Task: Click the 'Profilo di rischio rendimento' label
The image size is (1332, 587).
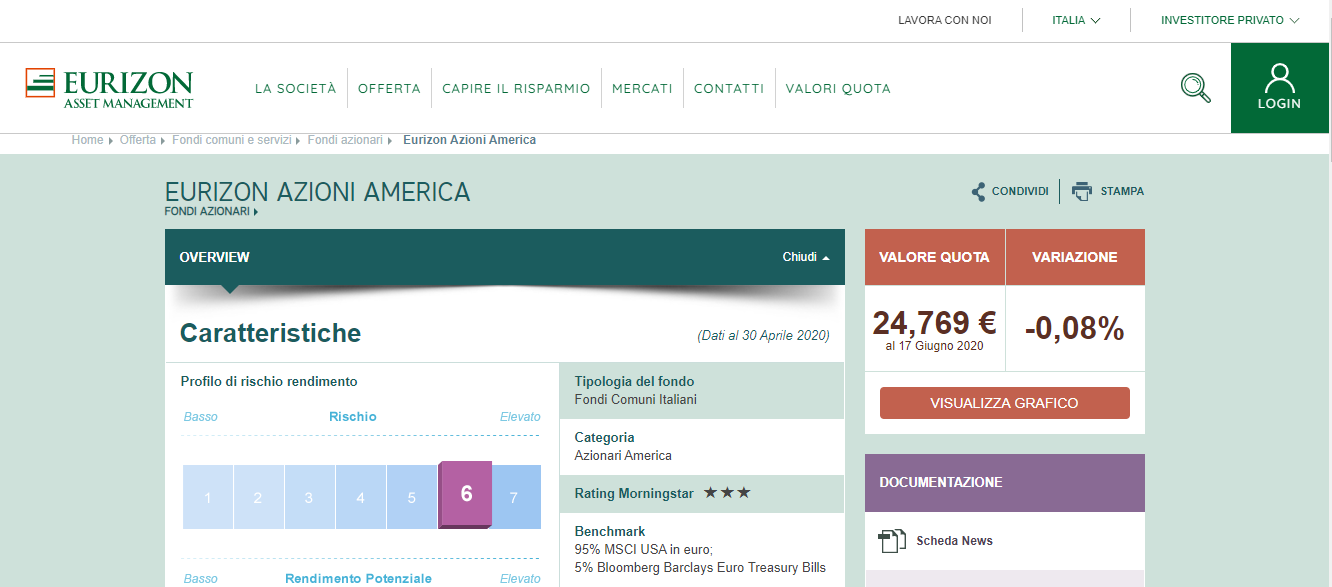Action: [x=269, y=381]
